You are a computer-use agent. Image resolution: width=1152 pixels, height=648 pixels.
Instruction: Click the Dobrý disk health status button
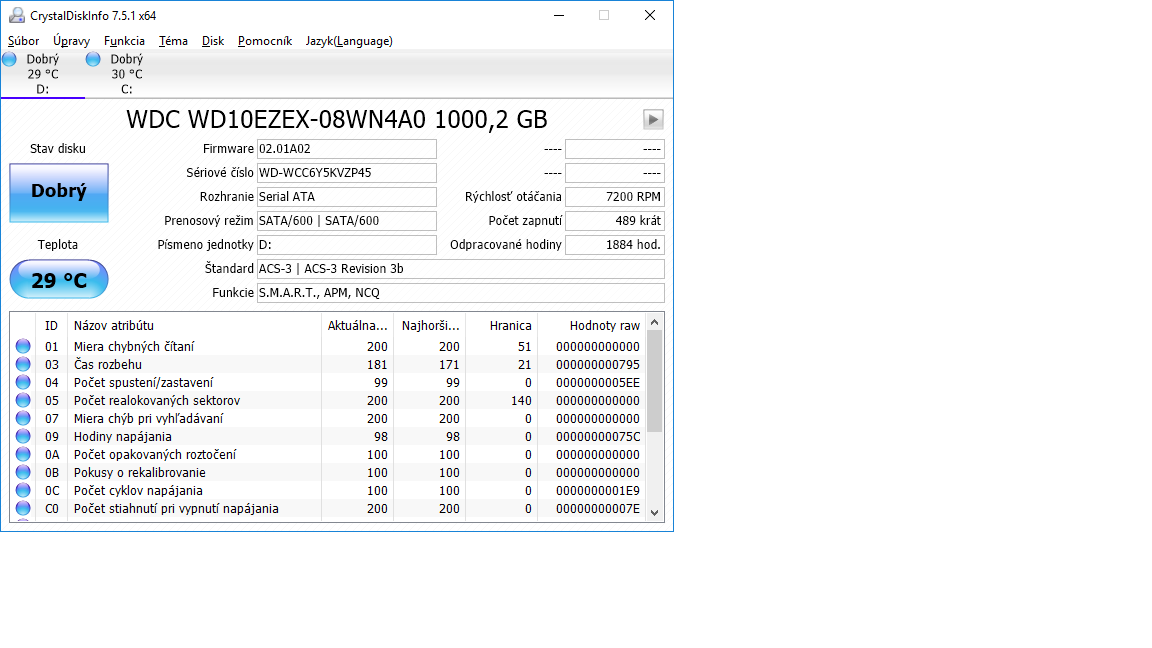[x=59, y=192]
